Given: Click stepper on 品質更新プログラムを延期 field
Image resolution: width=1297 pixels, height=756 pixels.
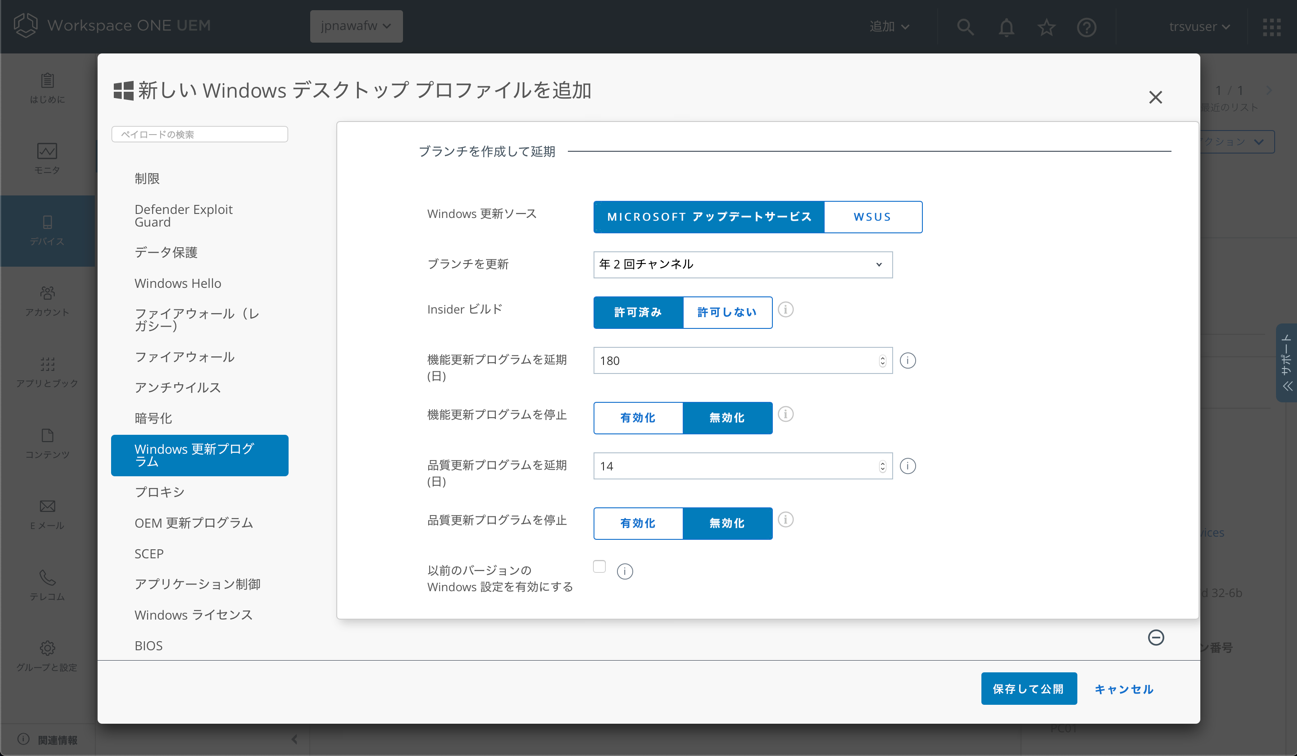Looking at the screenshot, I should click(882, 466).
